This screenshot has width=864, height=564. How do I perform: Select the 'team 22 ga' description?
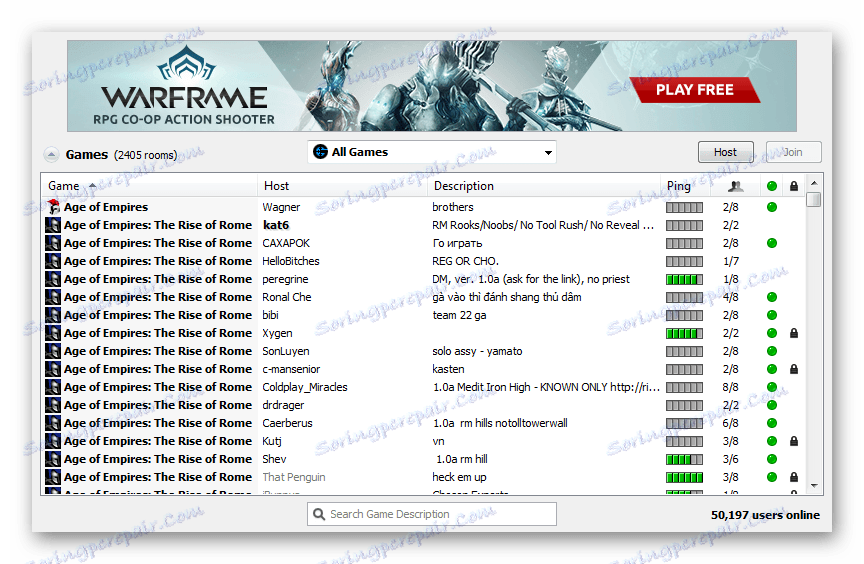459,315
